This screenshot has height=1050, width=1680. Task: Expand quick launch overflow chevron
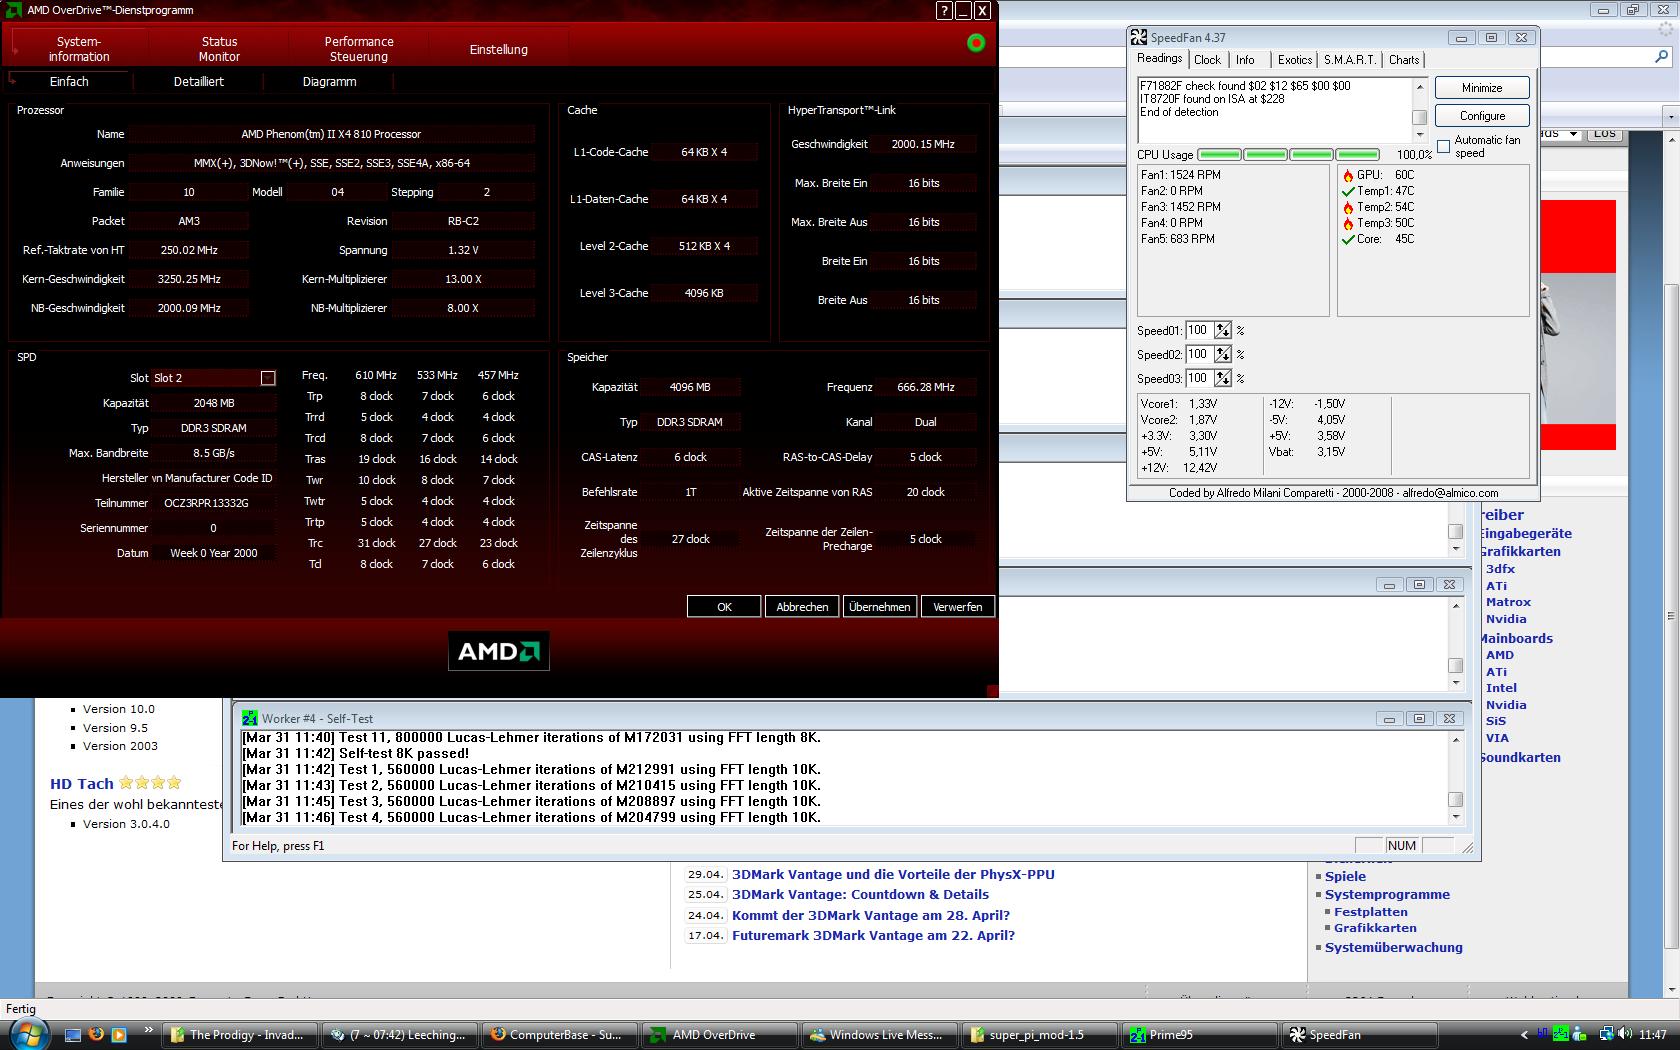(149, 1030)
